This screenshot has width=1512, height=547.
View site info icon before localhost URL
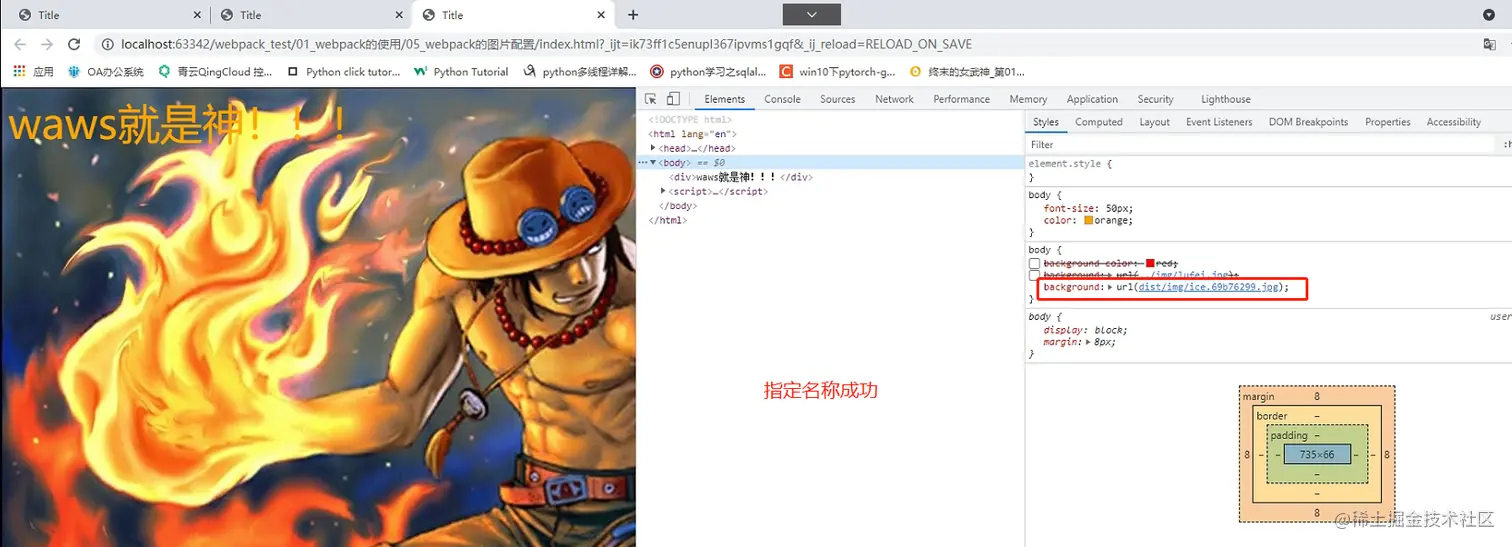click(109, 44)
